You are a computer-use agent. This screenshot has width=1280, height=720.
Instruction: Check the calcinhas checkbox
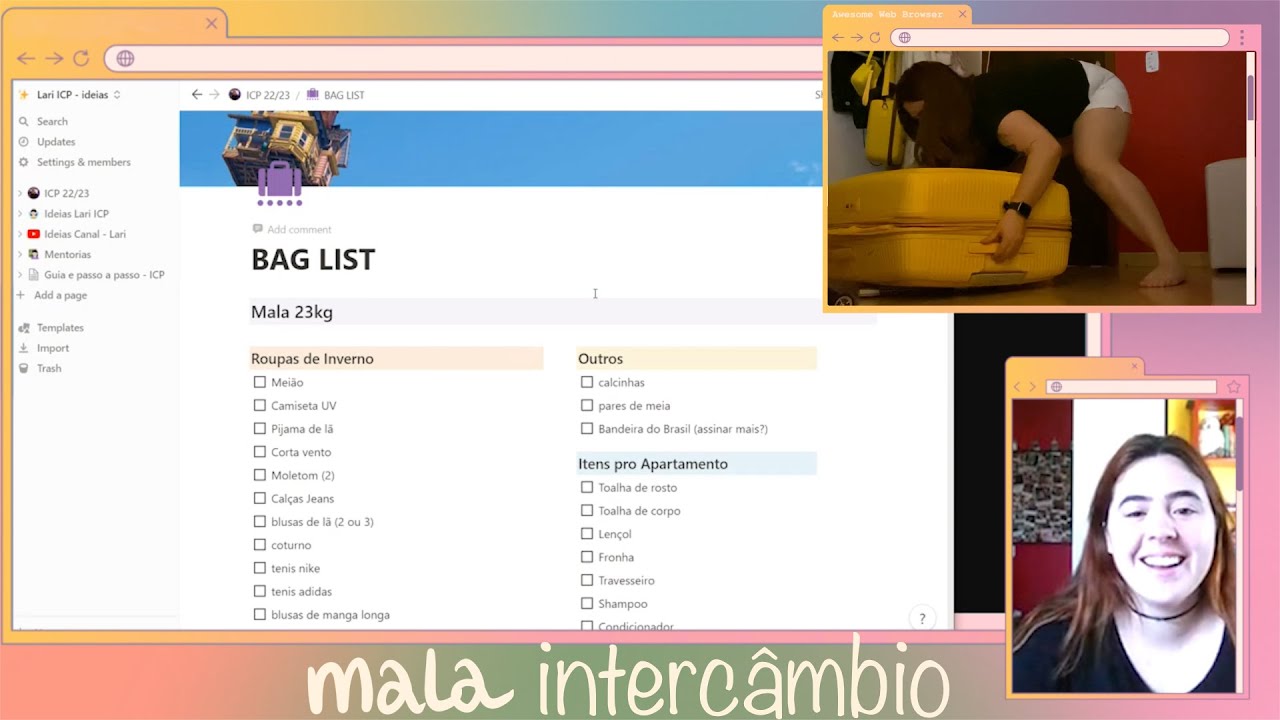pos(587,382)
